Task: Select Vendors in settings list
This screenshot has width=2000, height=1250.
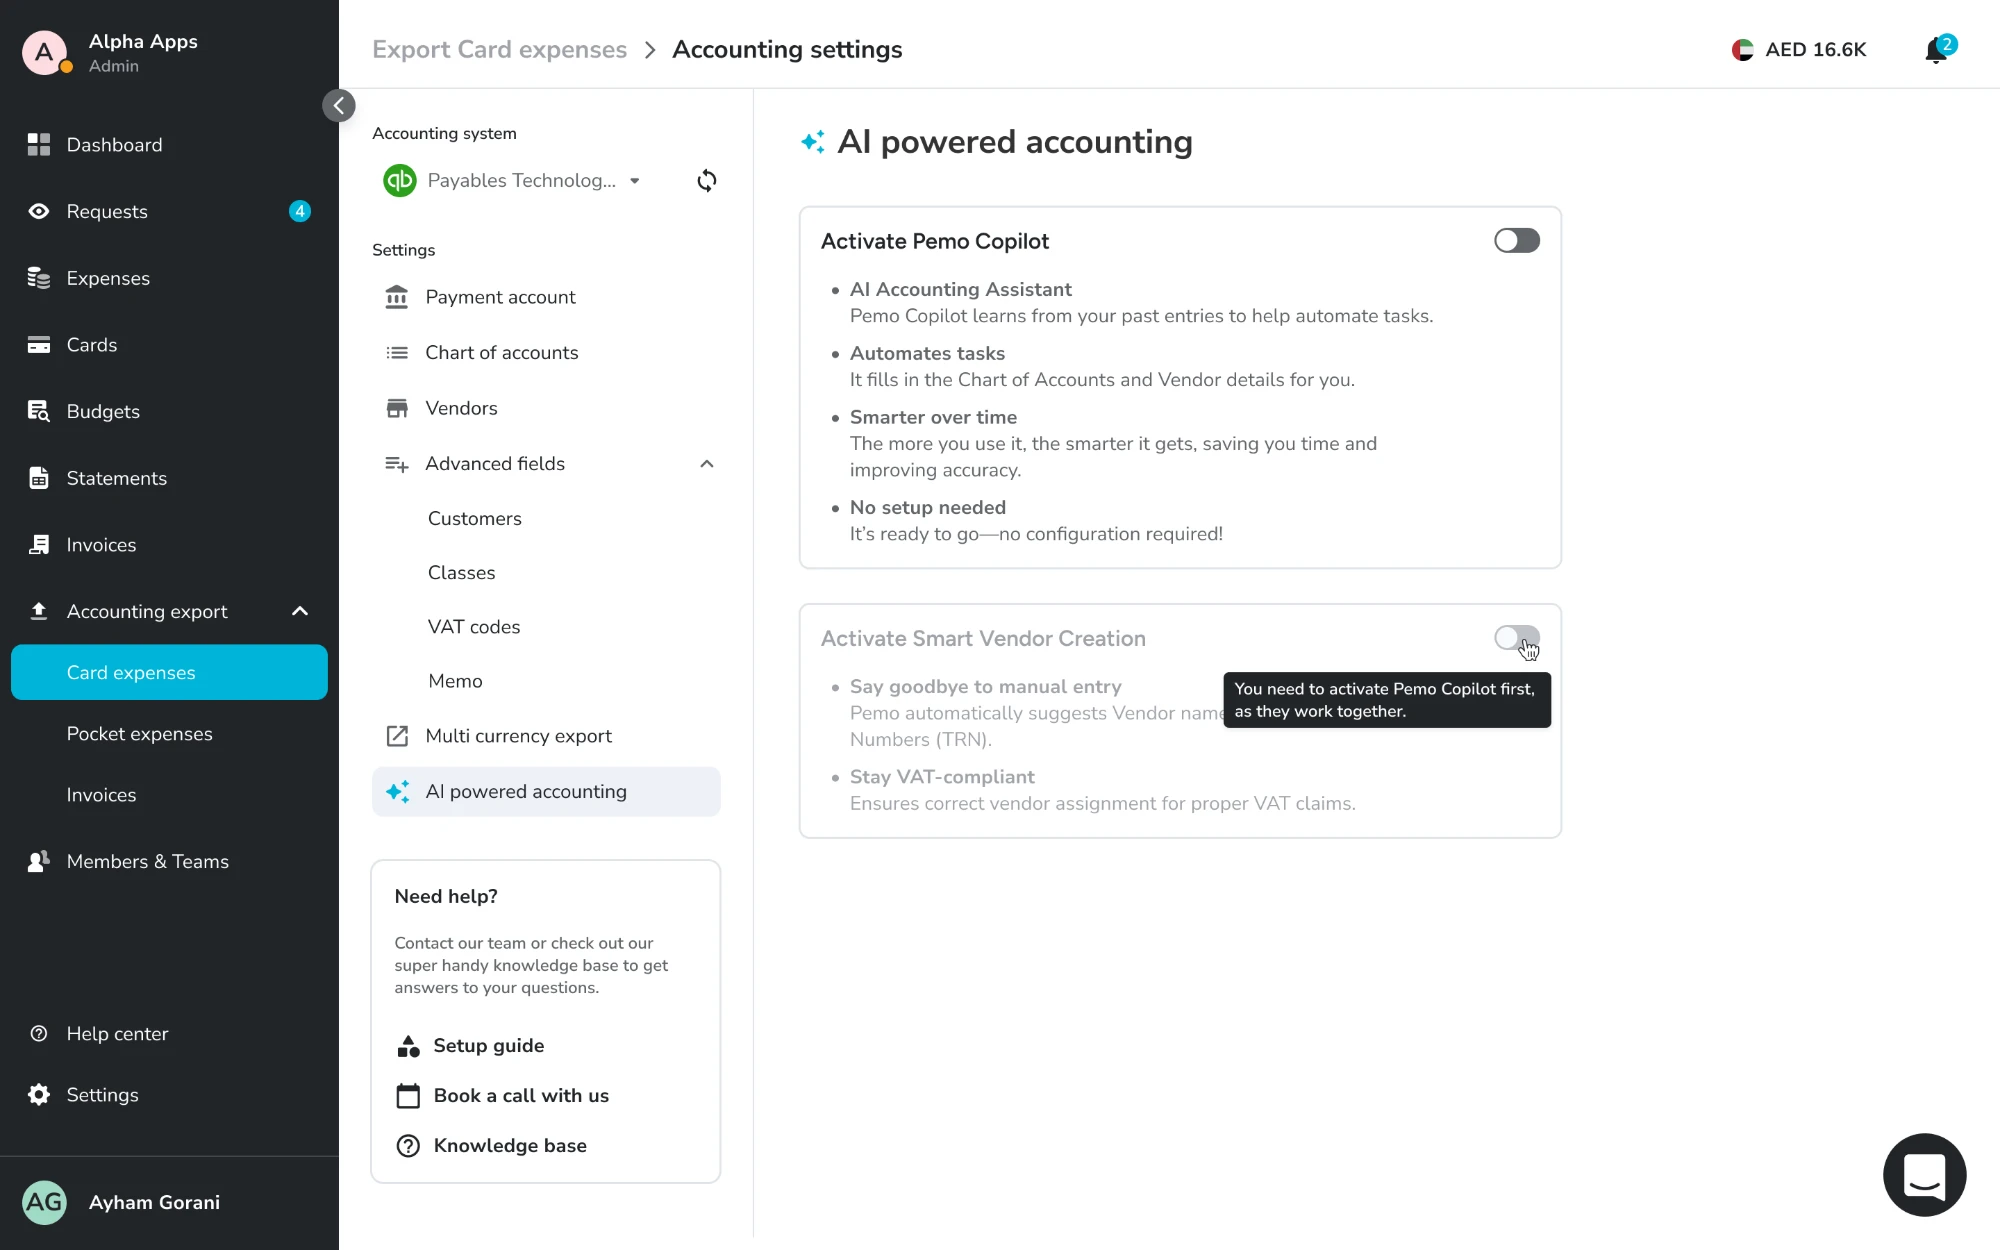Action: click(546, 408)
